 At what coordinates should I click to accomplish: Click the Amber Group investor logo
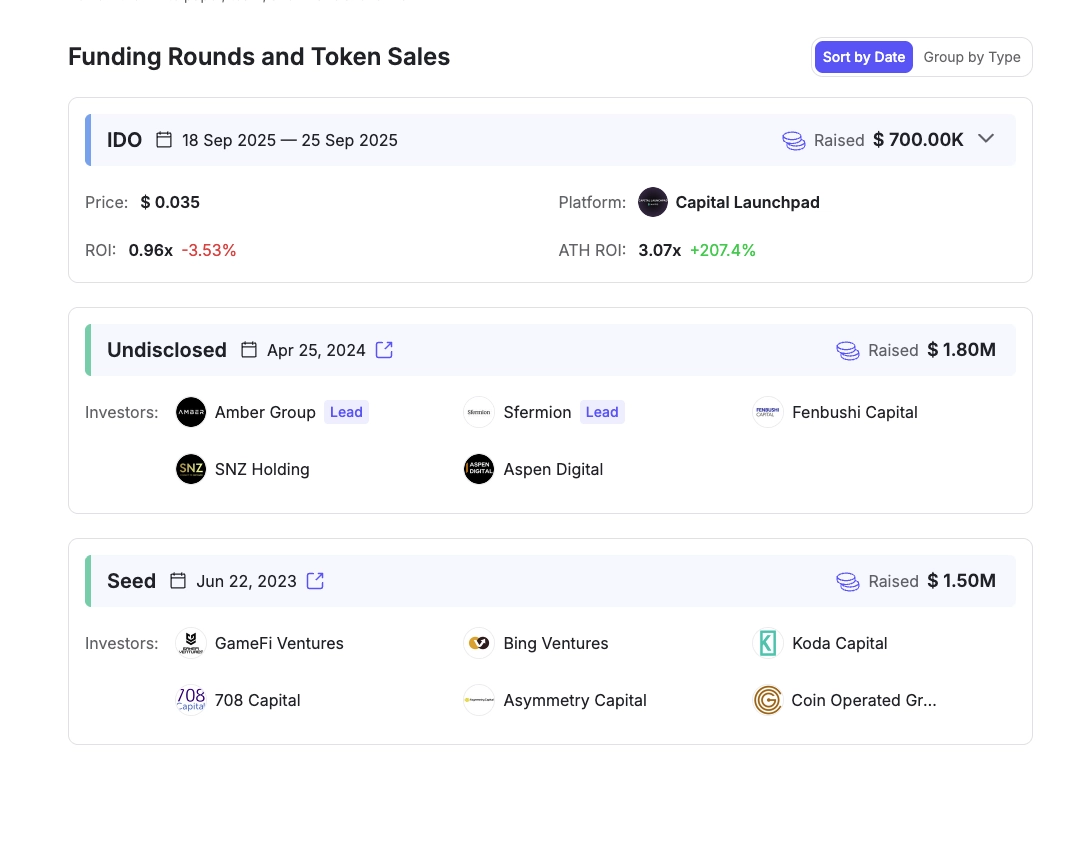[191, 412]
